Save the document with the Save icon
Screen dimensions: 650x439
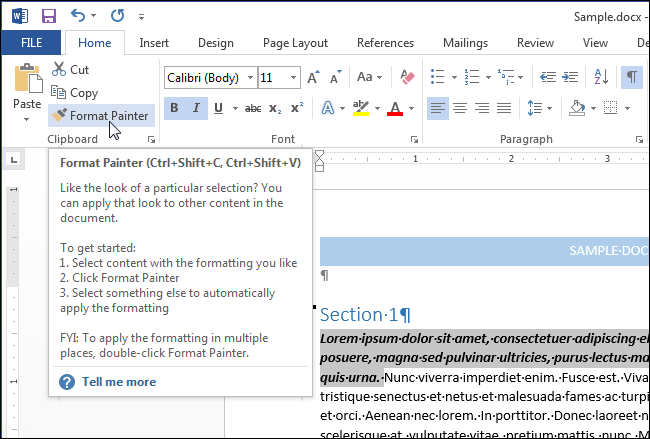pos(48,16)
